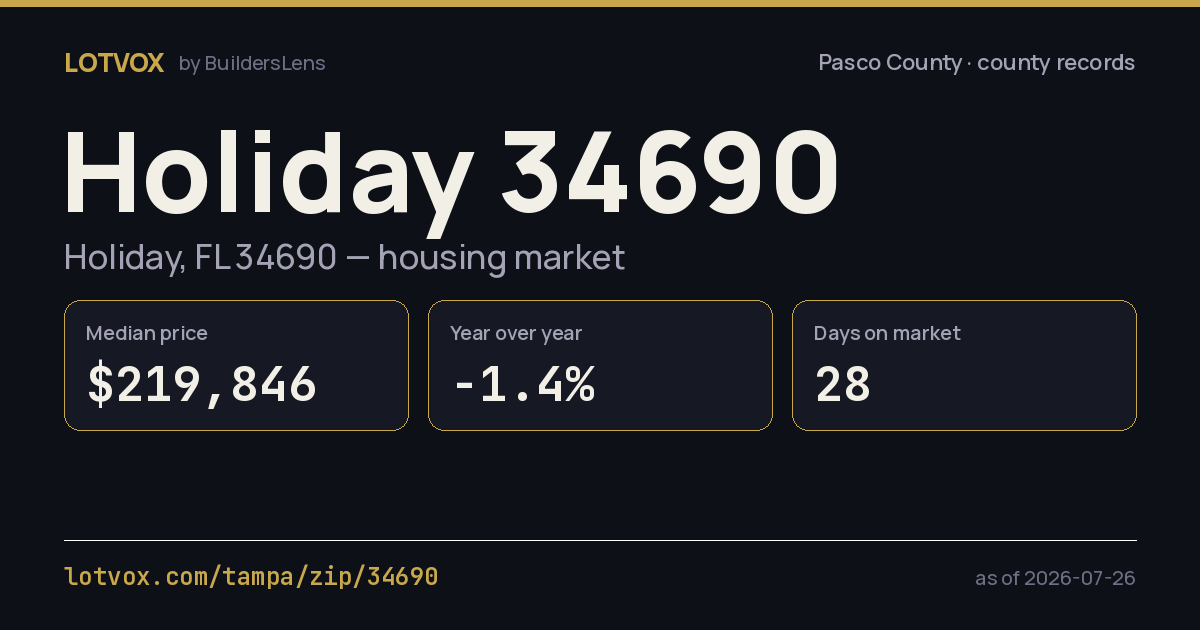Open the Days on market card

pos(964,366)
